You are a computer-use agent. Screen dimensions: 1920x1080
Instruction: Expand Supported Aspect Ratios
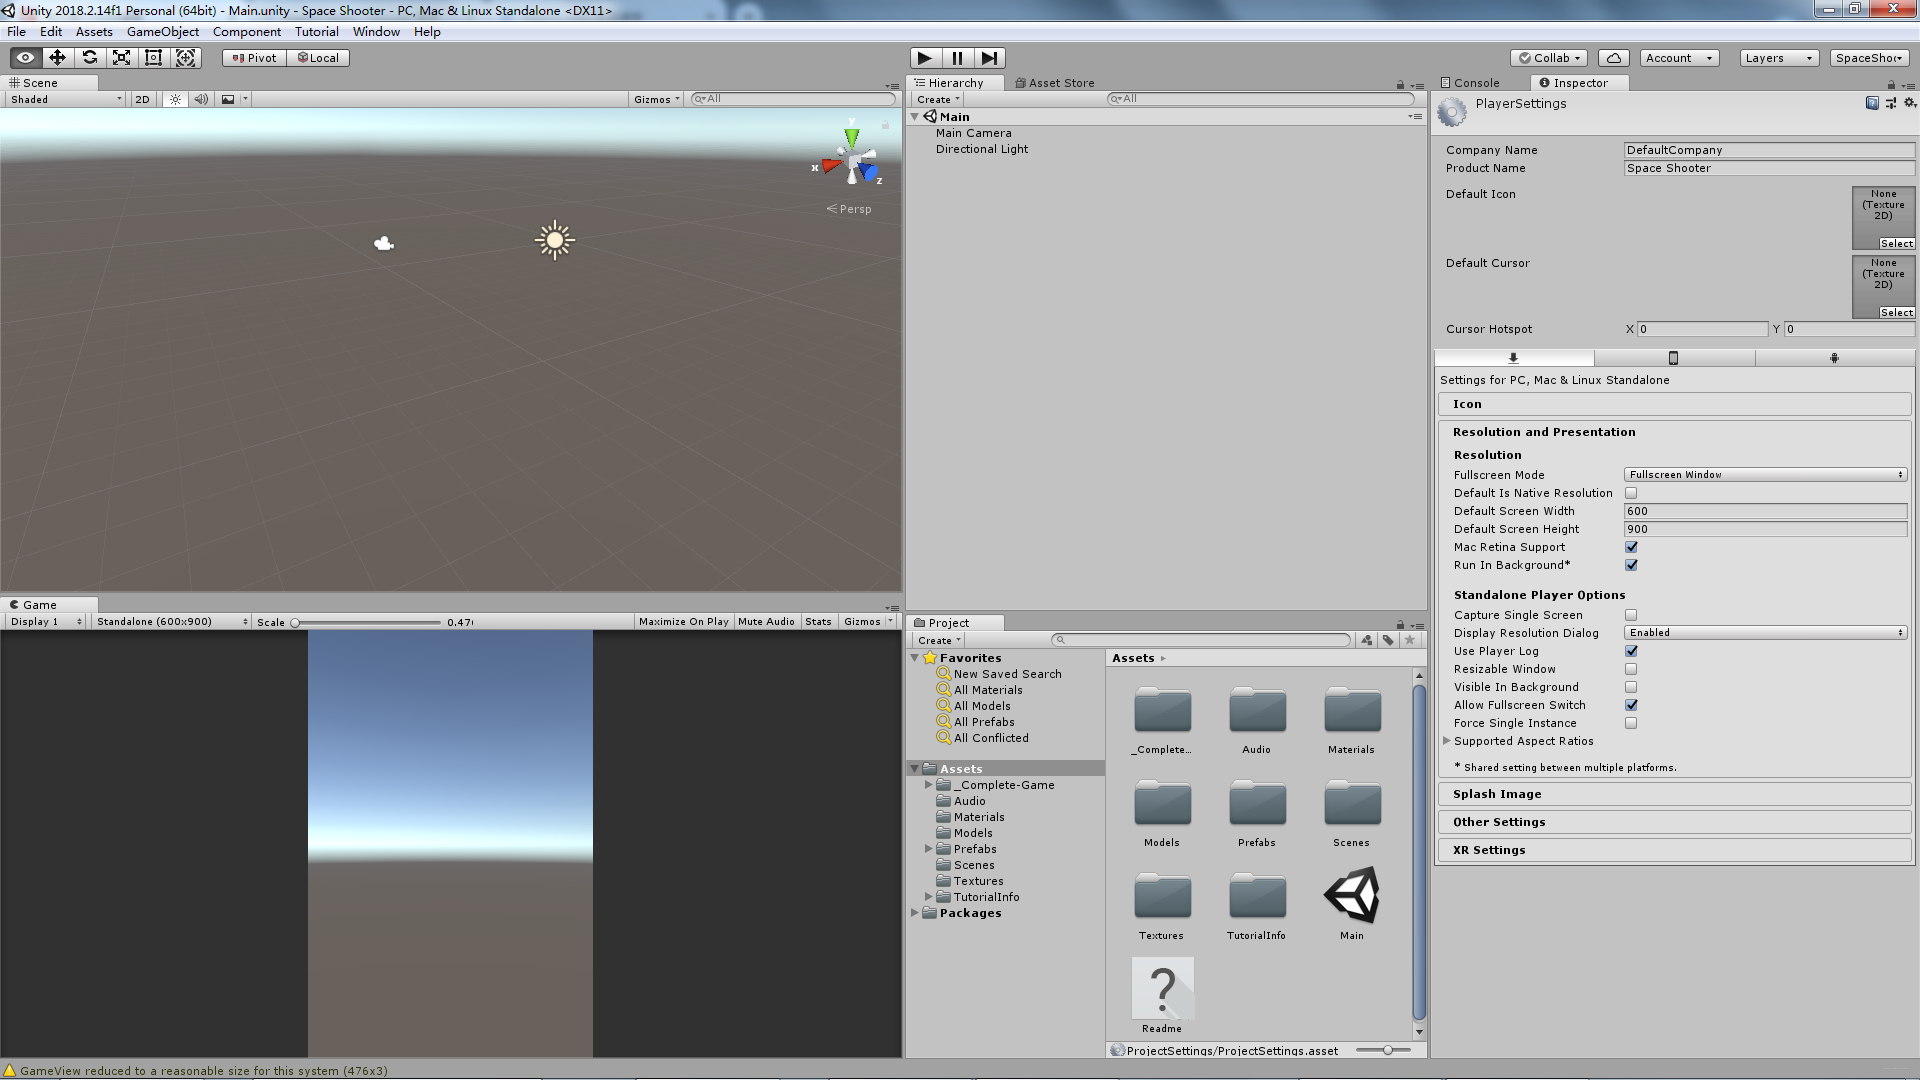coord(1446,741)
